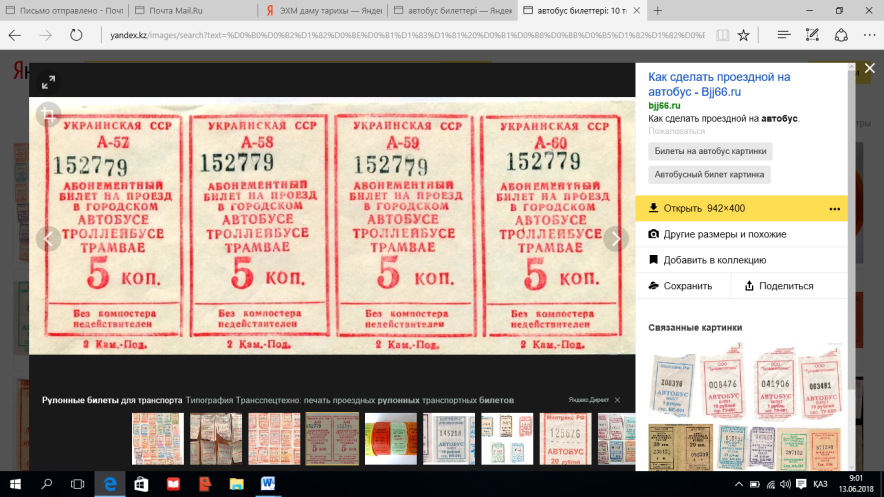Open Task View on taskbar
884x497 pixels.
tap(77, 484)
